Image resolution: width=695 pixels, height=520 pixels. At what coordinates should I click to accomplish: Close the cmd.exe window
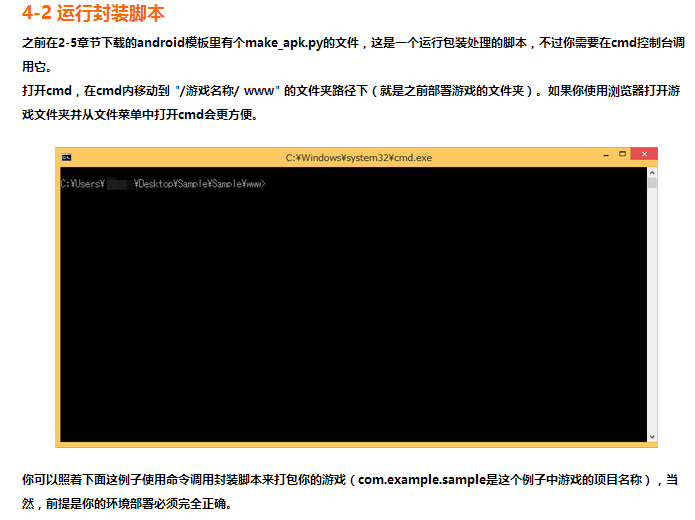[x=644, y=154]
